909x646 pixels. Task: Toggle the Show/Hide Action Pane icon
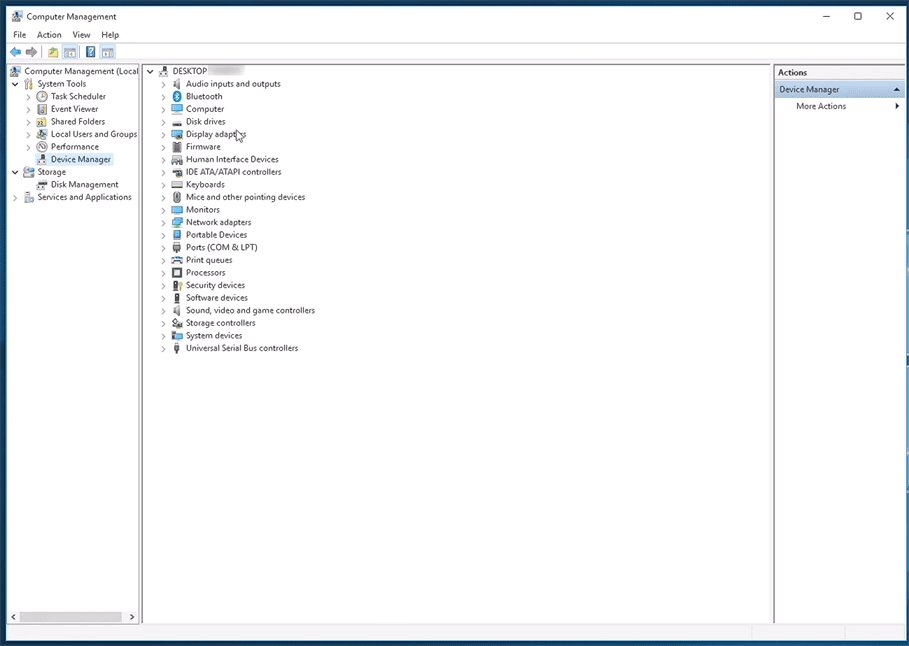[x=108, y=52]
